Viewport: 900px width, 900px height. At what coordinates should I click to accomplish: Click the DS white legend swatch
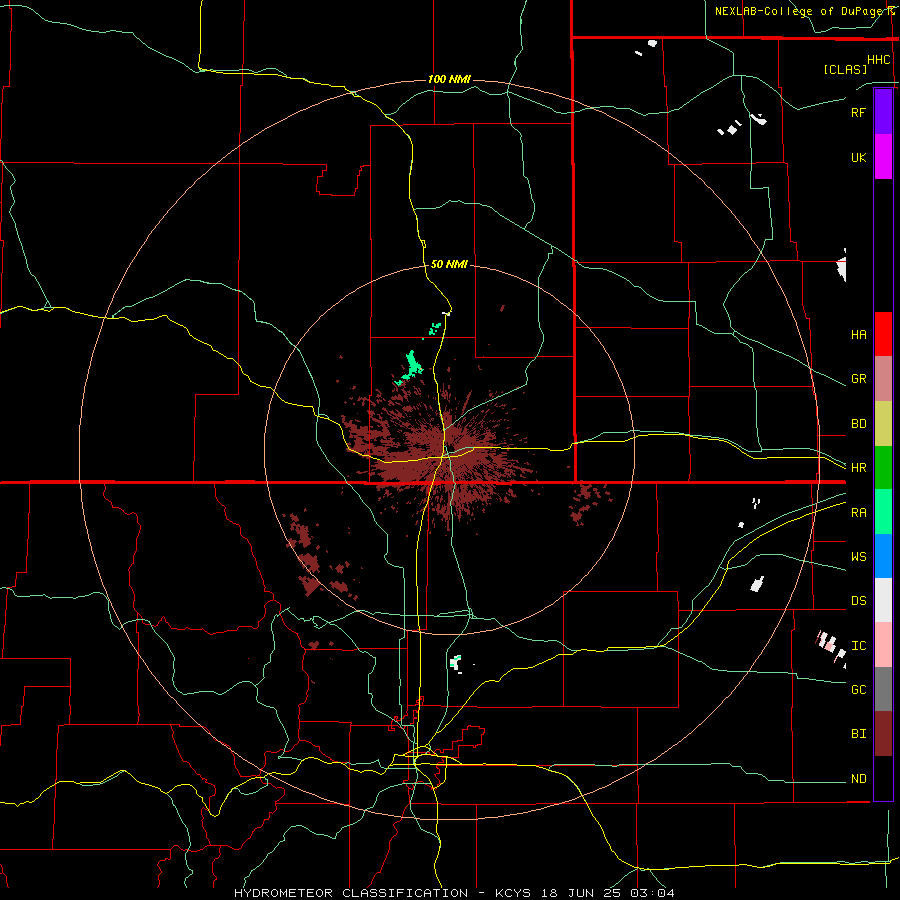click(883, 600)
